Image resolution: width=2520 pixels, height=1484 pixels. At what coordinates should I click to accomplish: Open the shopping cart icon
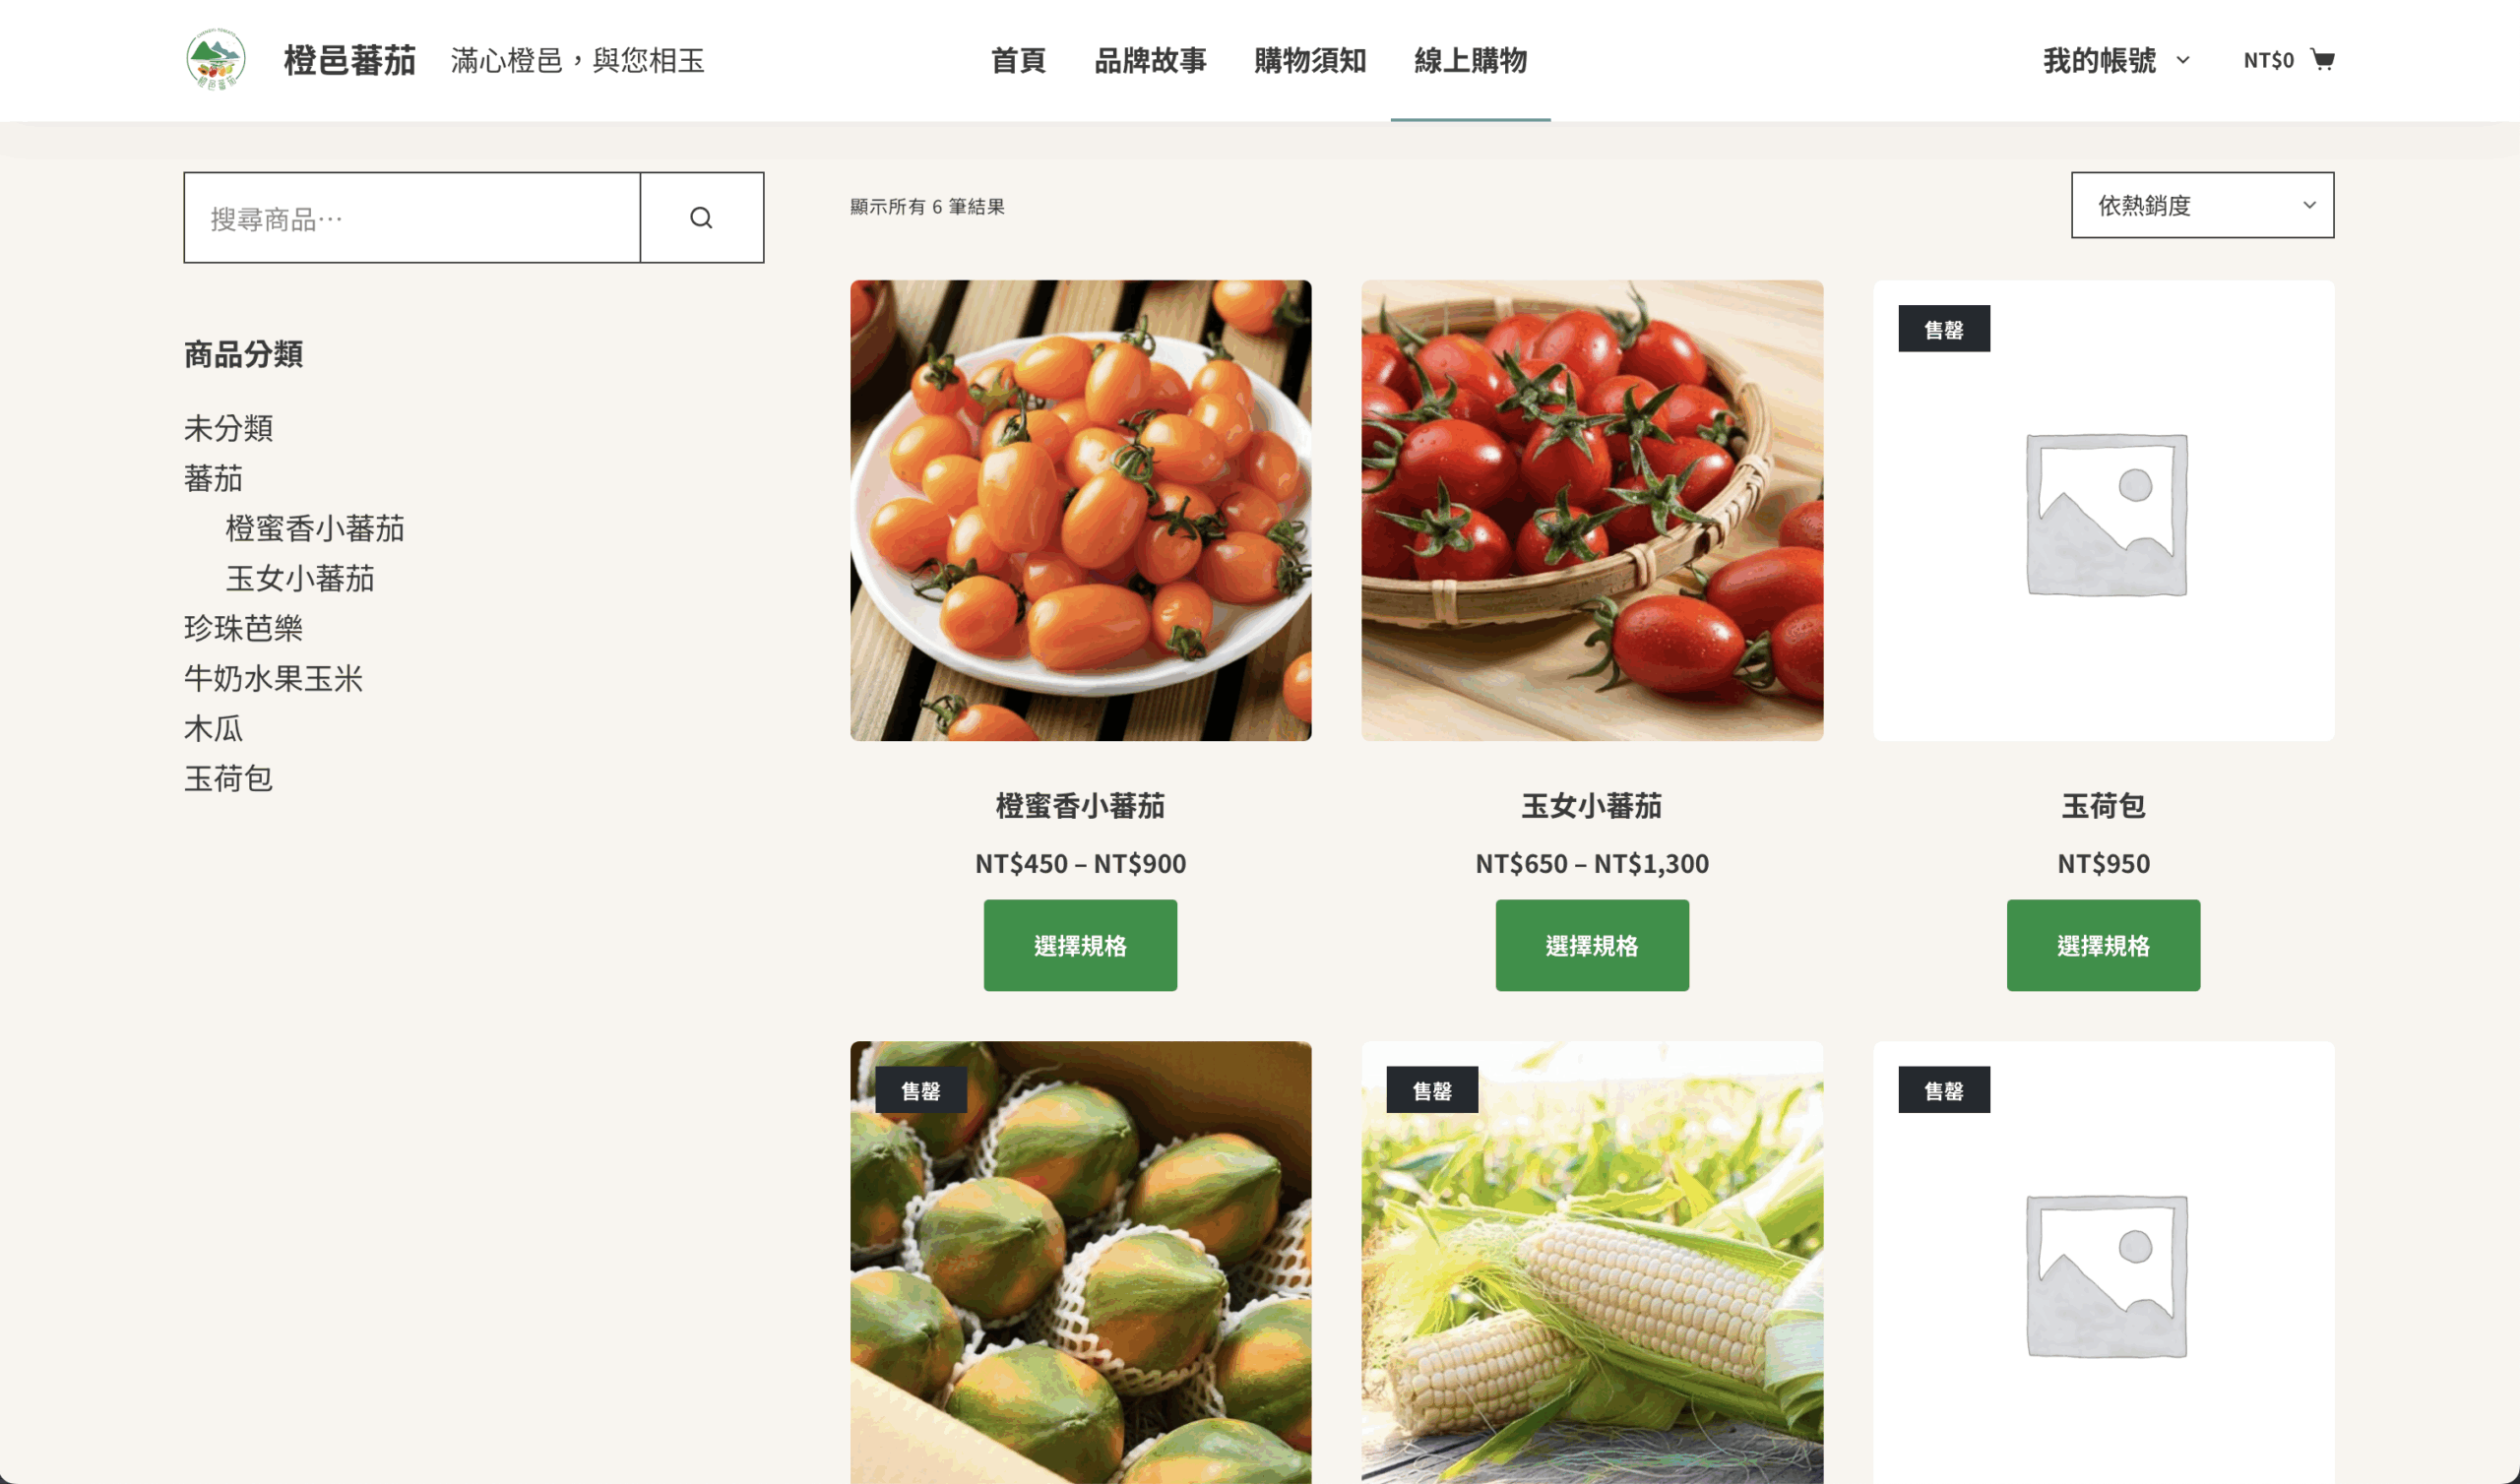2322,60
